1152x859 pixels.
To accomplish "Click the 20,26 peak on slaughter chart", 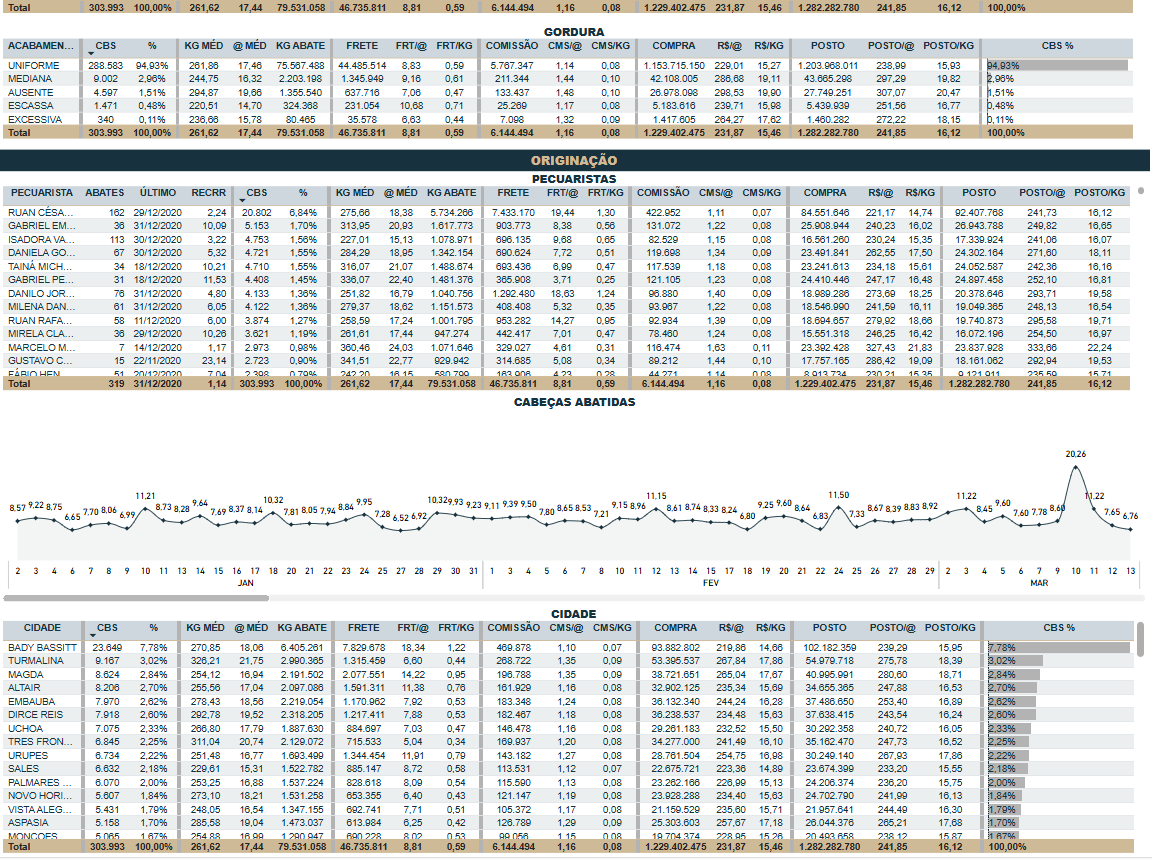I will [1075, 467].
